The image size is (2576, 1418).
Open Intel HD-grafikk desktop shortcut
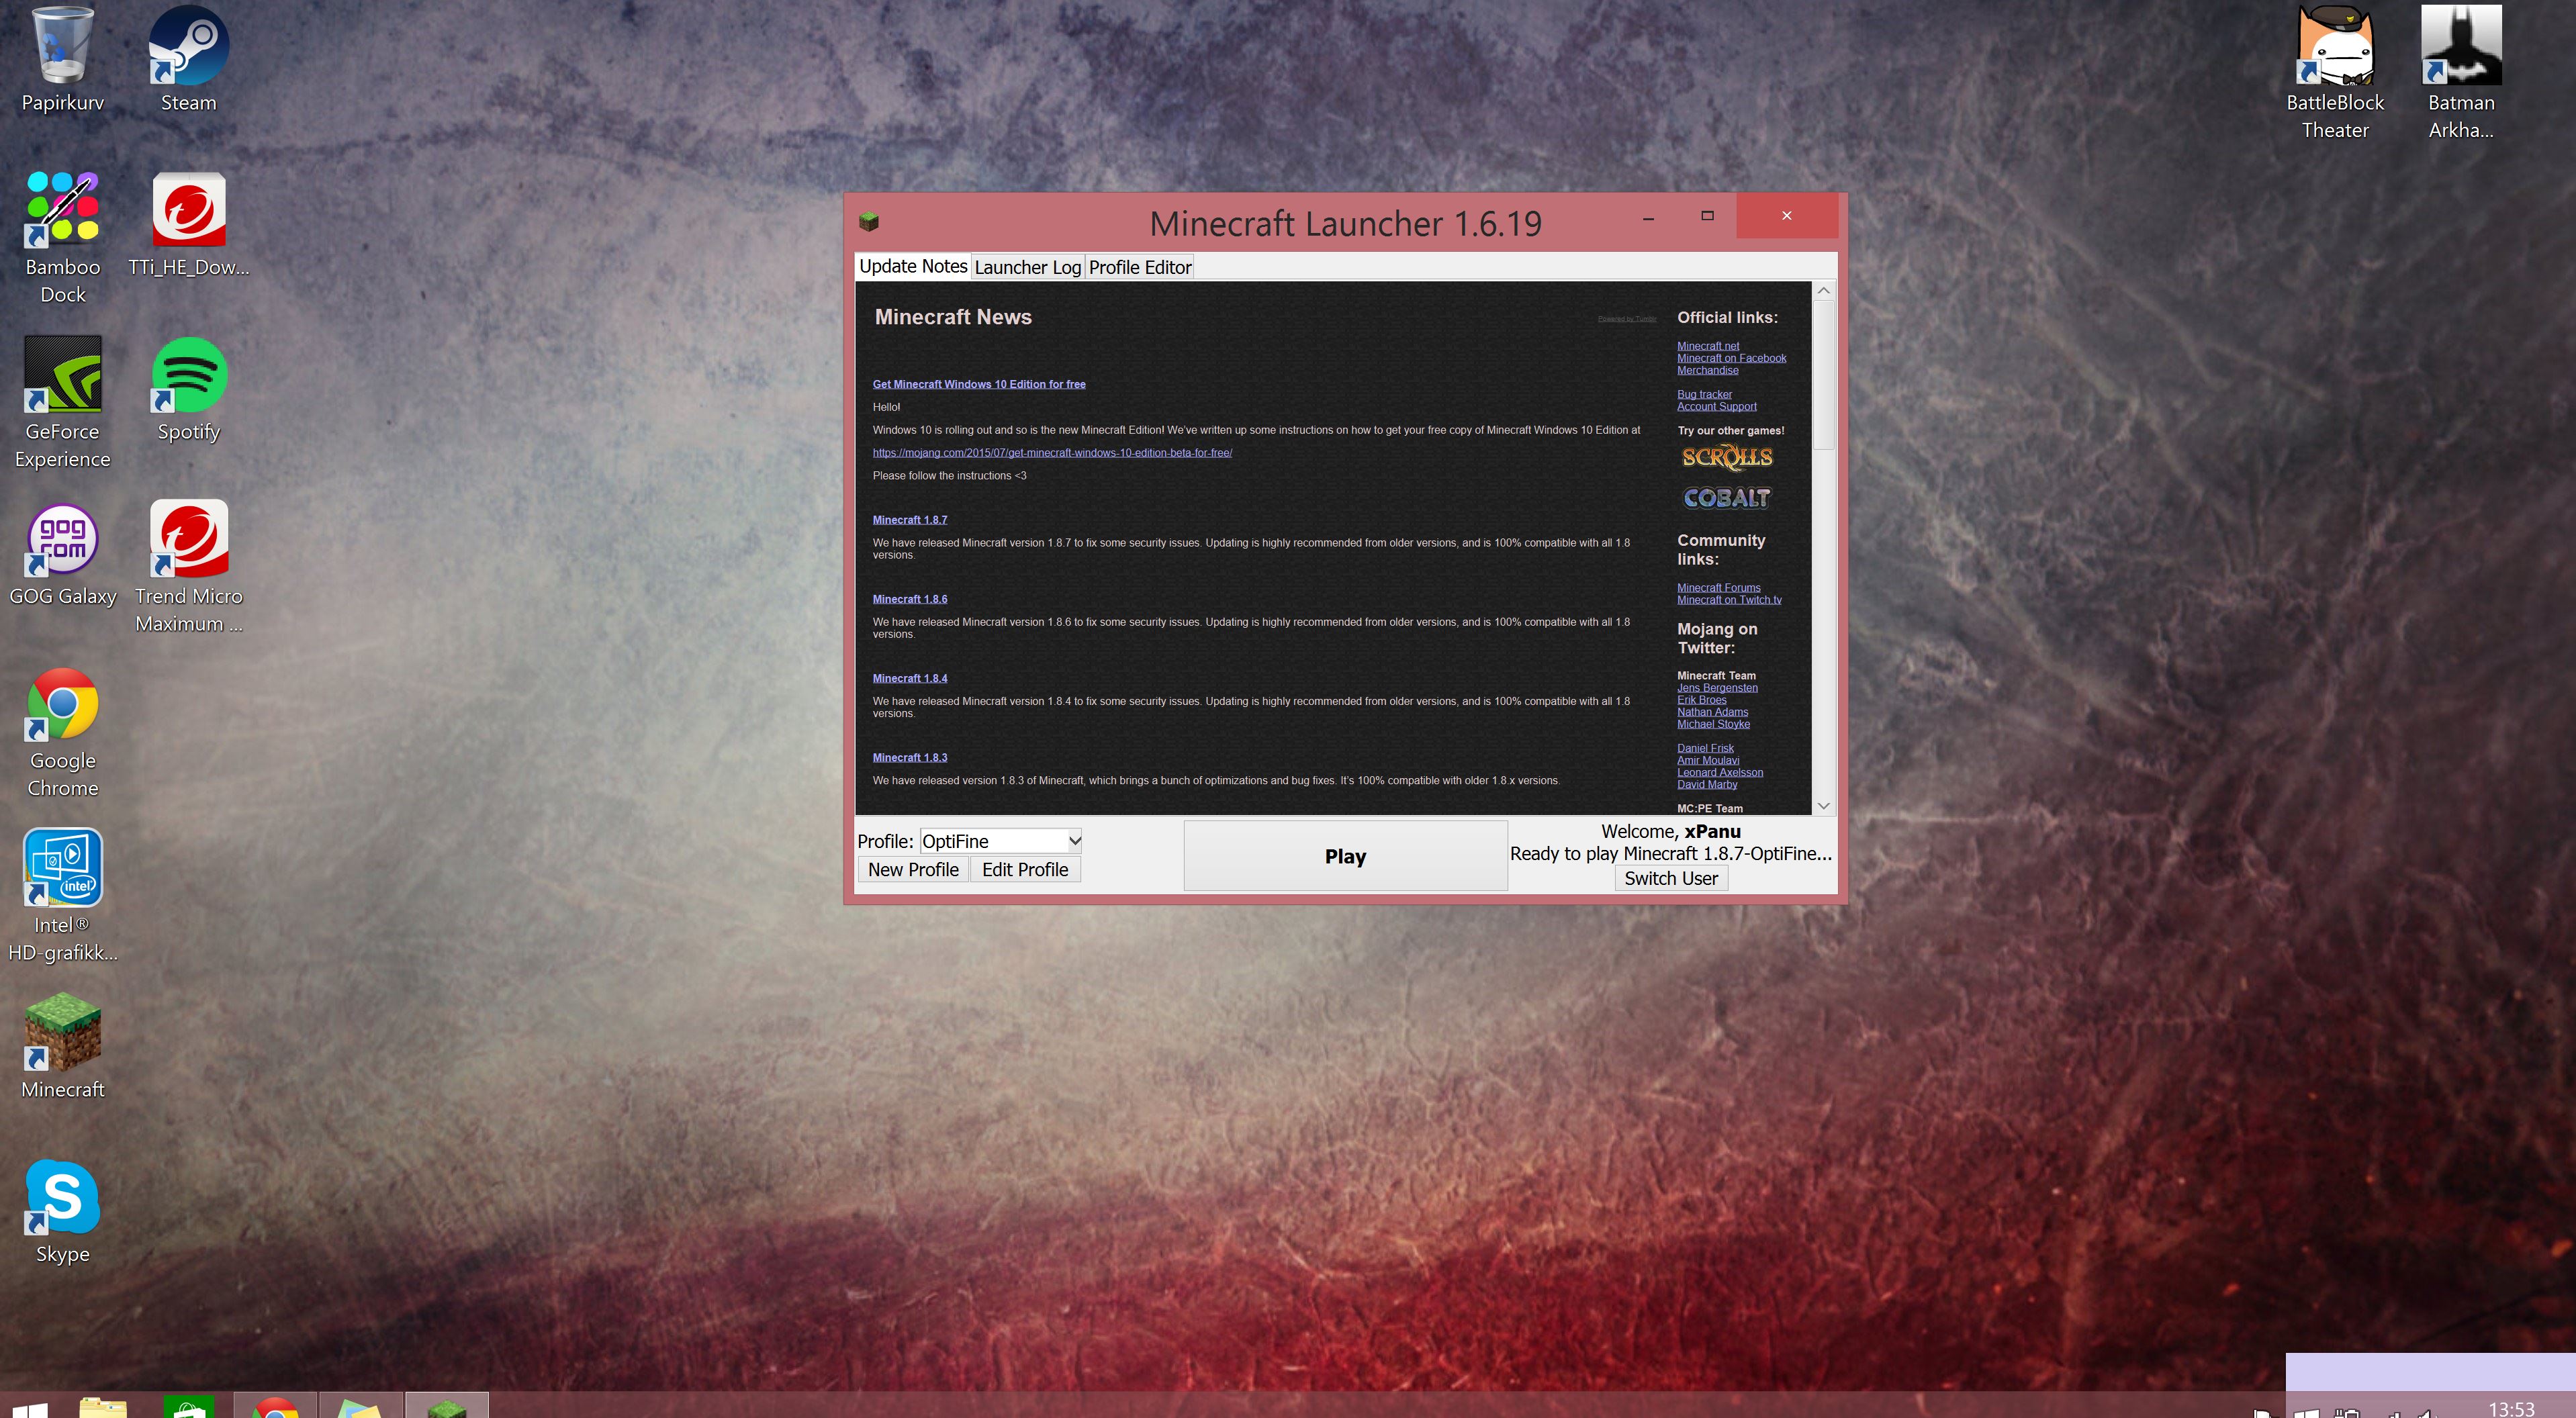pyautogui.click(x=63, y=896)
